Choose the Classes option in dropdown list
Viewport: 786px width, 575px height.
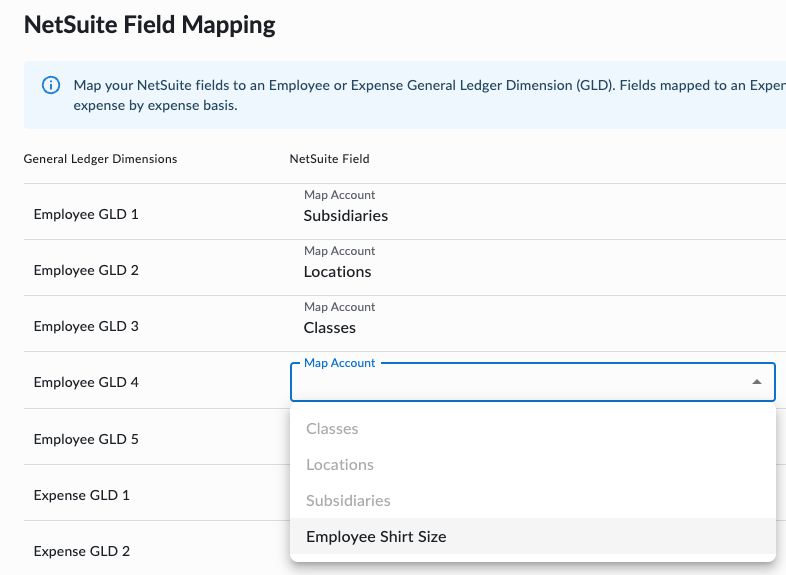point(533,429)
